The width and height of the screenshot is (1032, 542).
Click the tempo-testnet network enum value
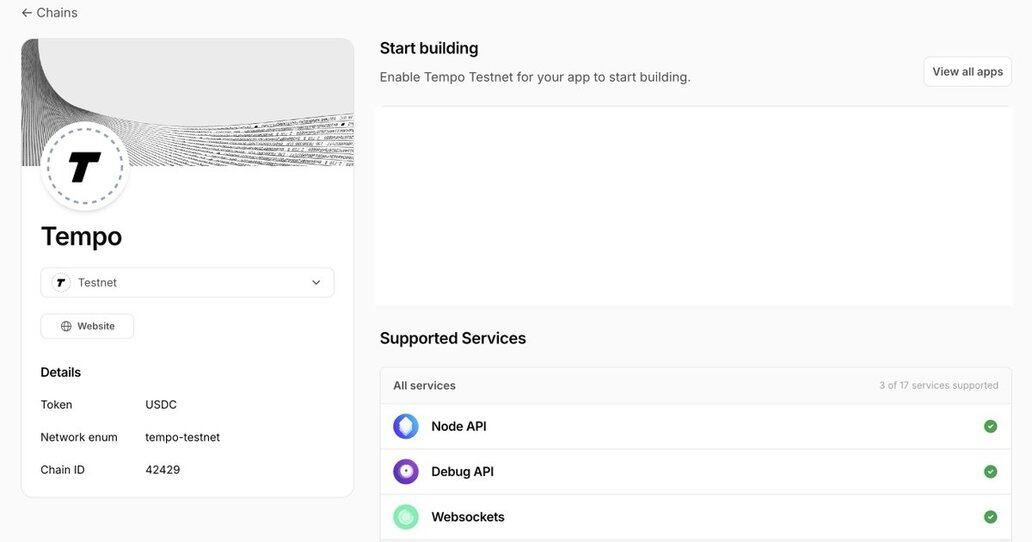tap(182, 437)
